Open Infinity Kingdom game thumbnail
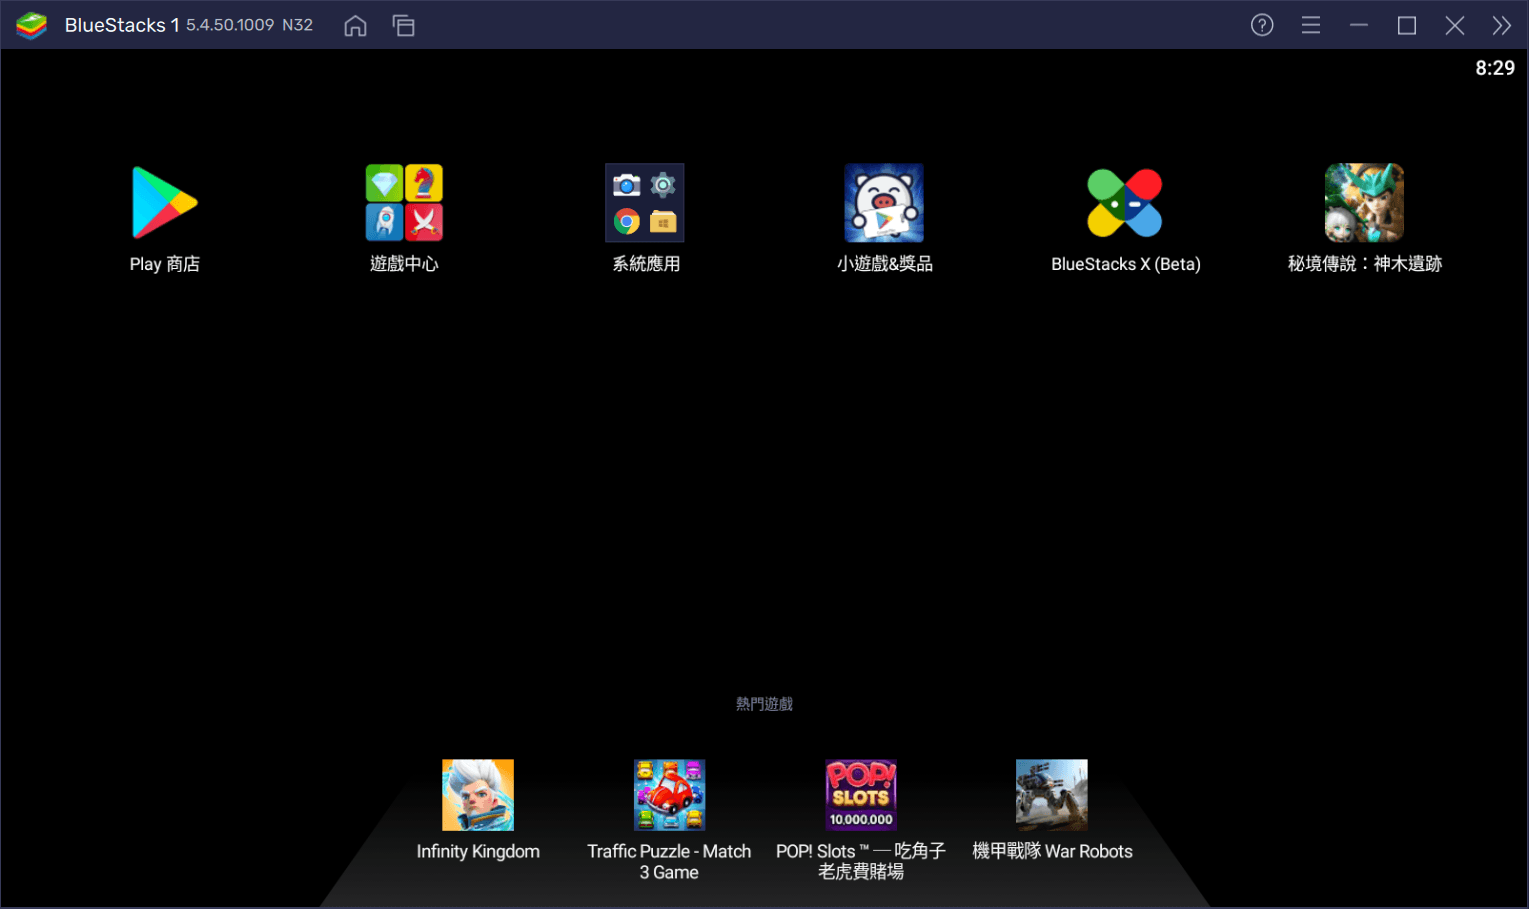This screenshot has width=1529, height=909. [478, 795]
